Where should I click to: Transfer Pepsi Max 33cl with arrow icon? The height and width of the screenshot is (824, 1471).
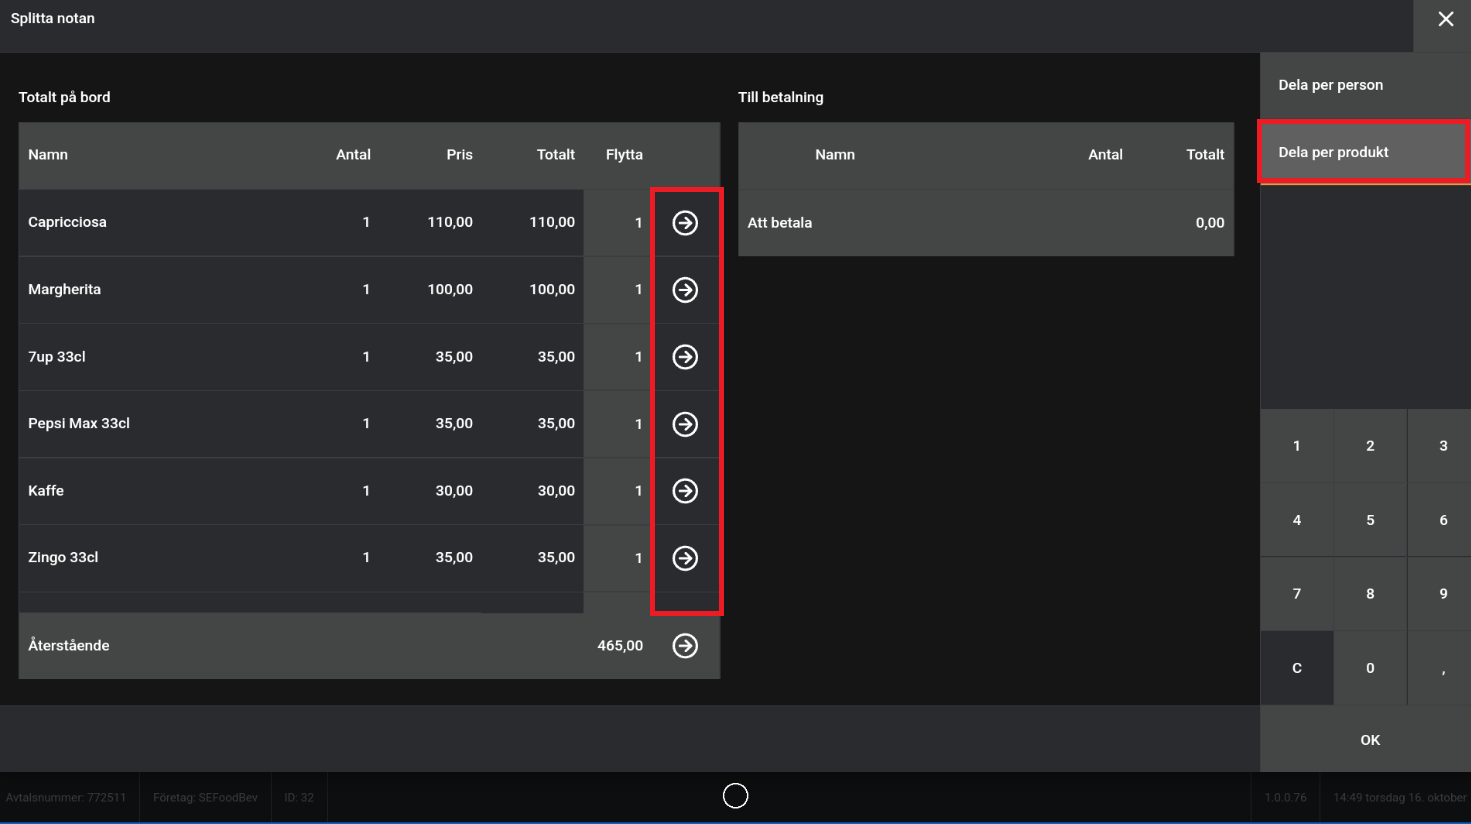pyautogui.click(x=685, y=424)
